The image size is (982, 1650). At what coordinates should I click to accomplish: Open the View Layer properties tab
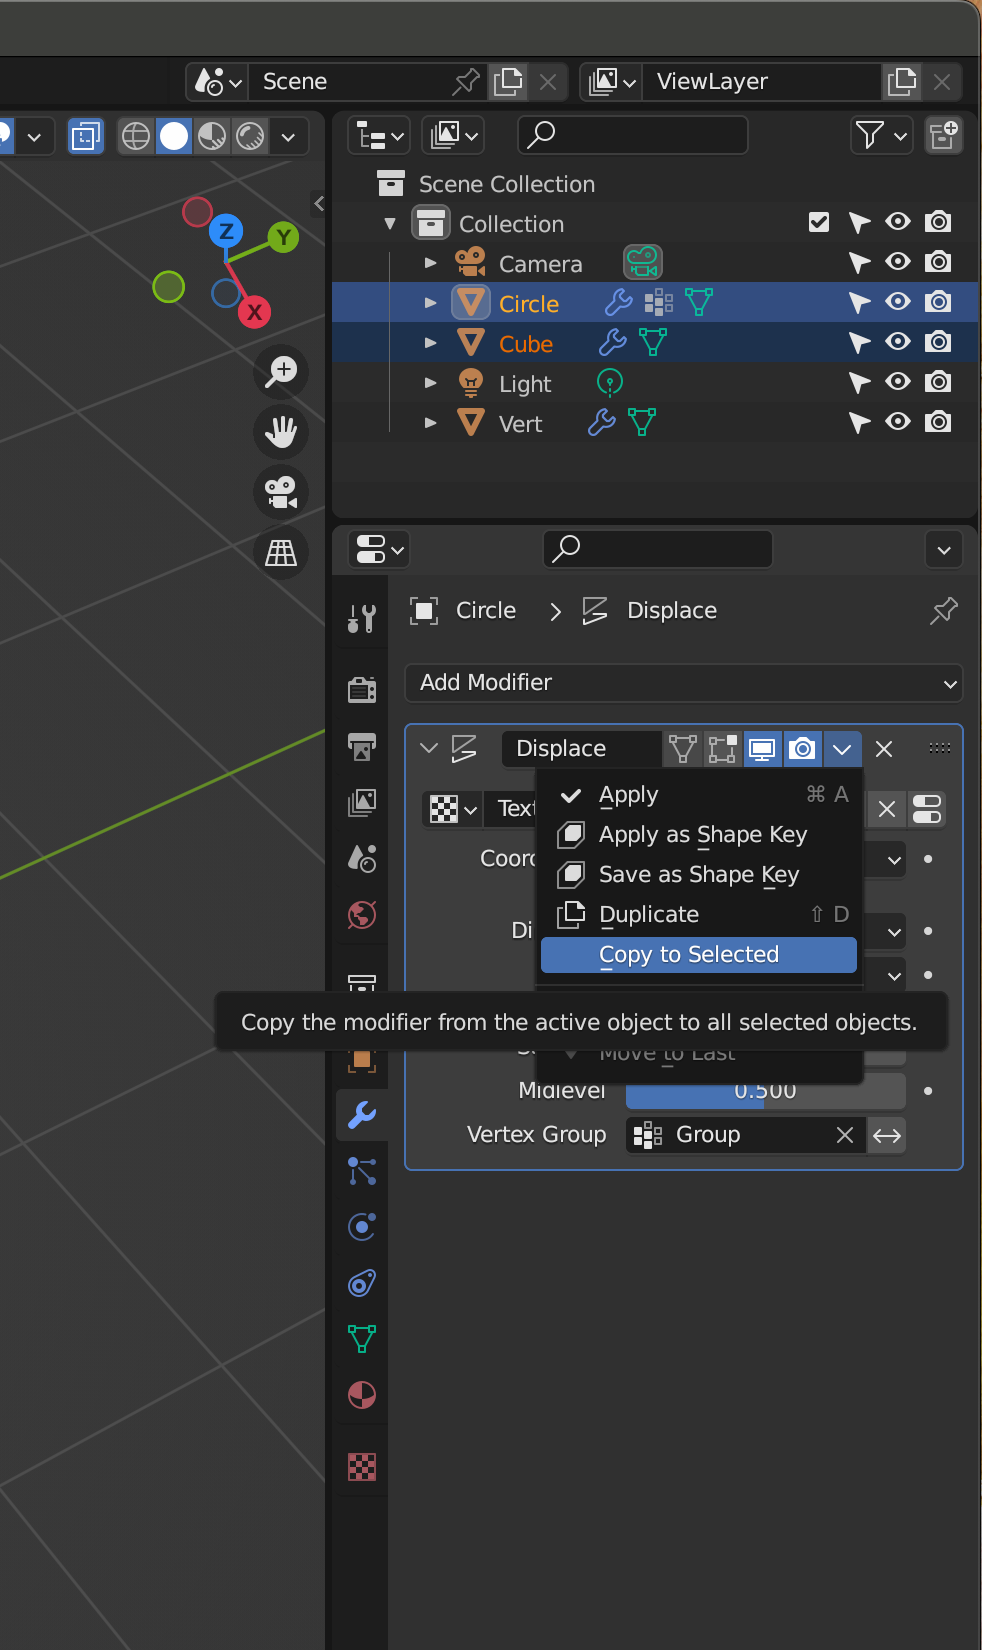362,802
